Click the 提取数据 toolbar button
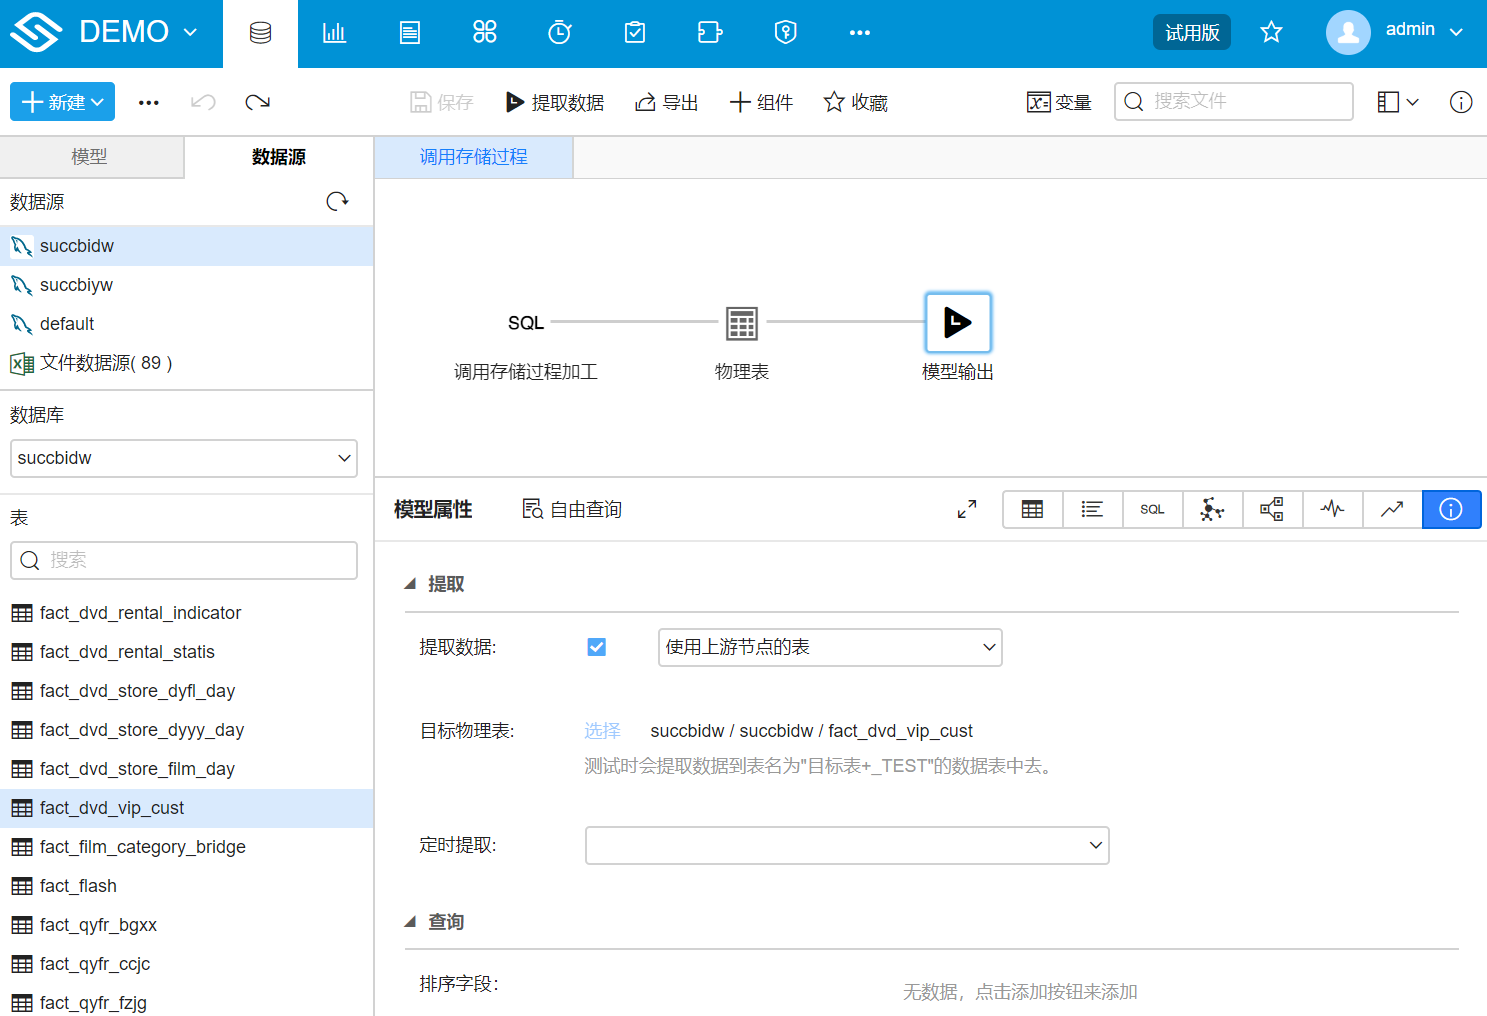This screenshot has width=1487, height=1016. click(555, 102)
